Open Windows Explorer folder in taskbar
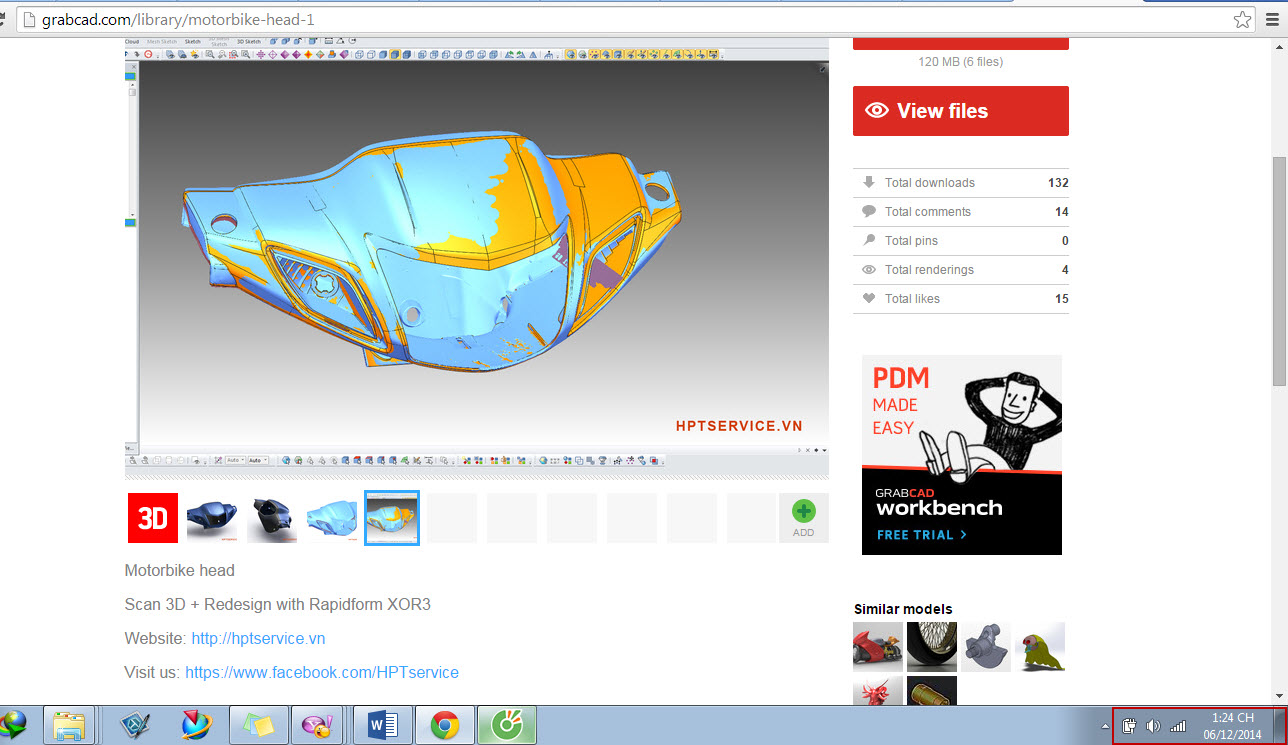The width and height of the screenshot is (1288, 745). click(69, 725)
